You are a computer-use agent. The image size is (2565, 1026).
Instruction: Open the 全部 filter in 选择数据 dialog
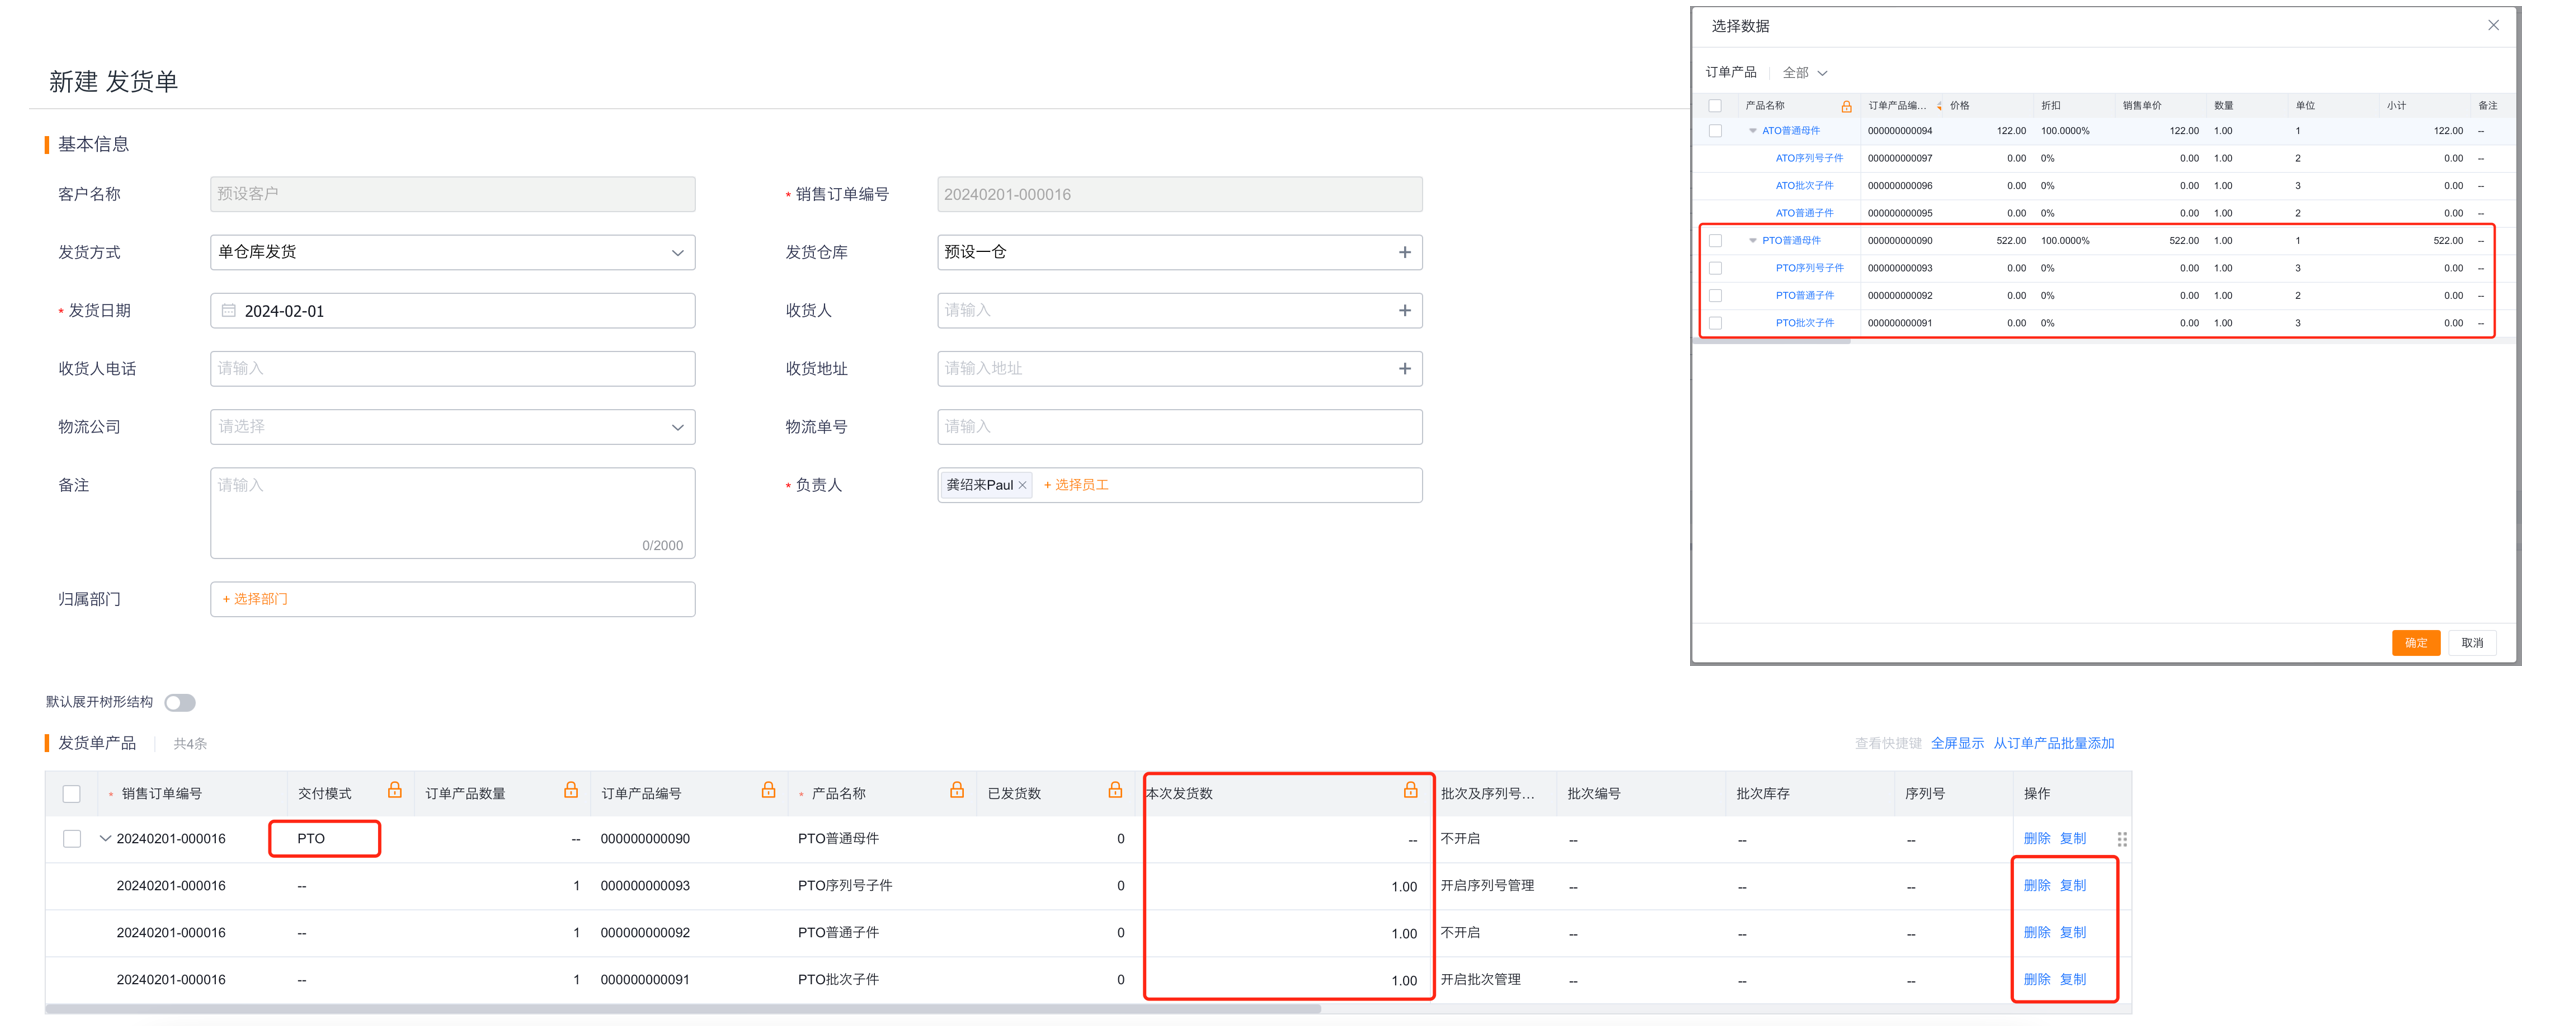[x=1805, y=73]
